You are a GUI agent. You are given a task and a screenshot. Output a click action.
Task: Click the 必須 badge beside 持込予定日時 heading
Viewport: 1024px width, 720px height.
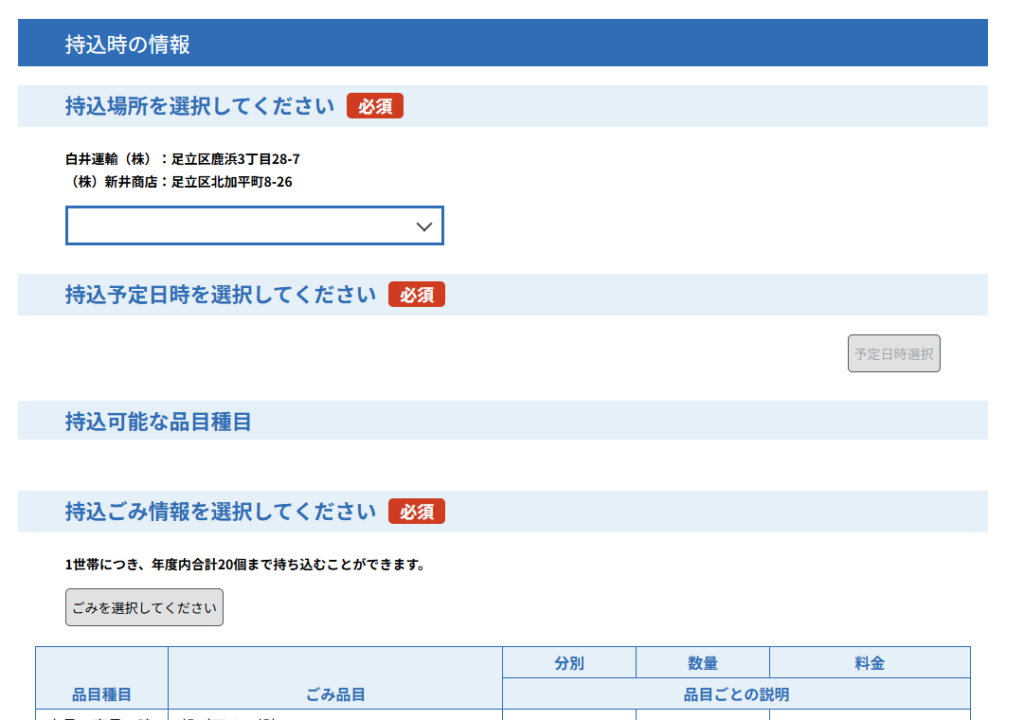416,295
